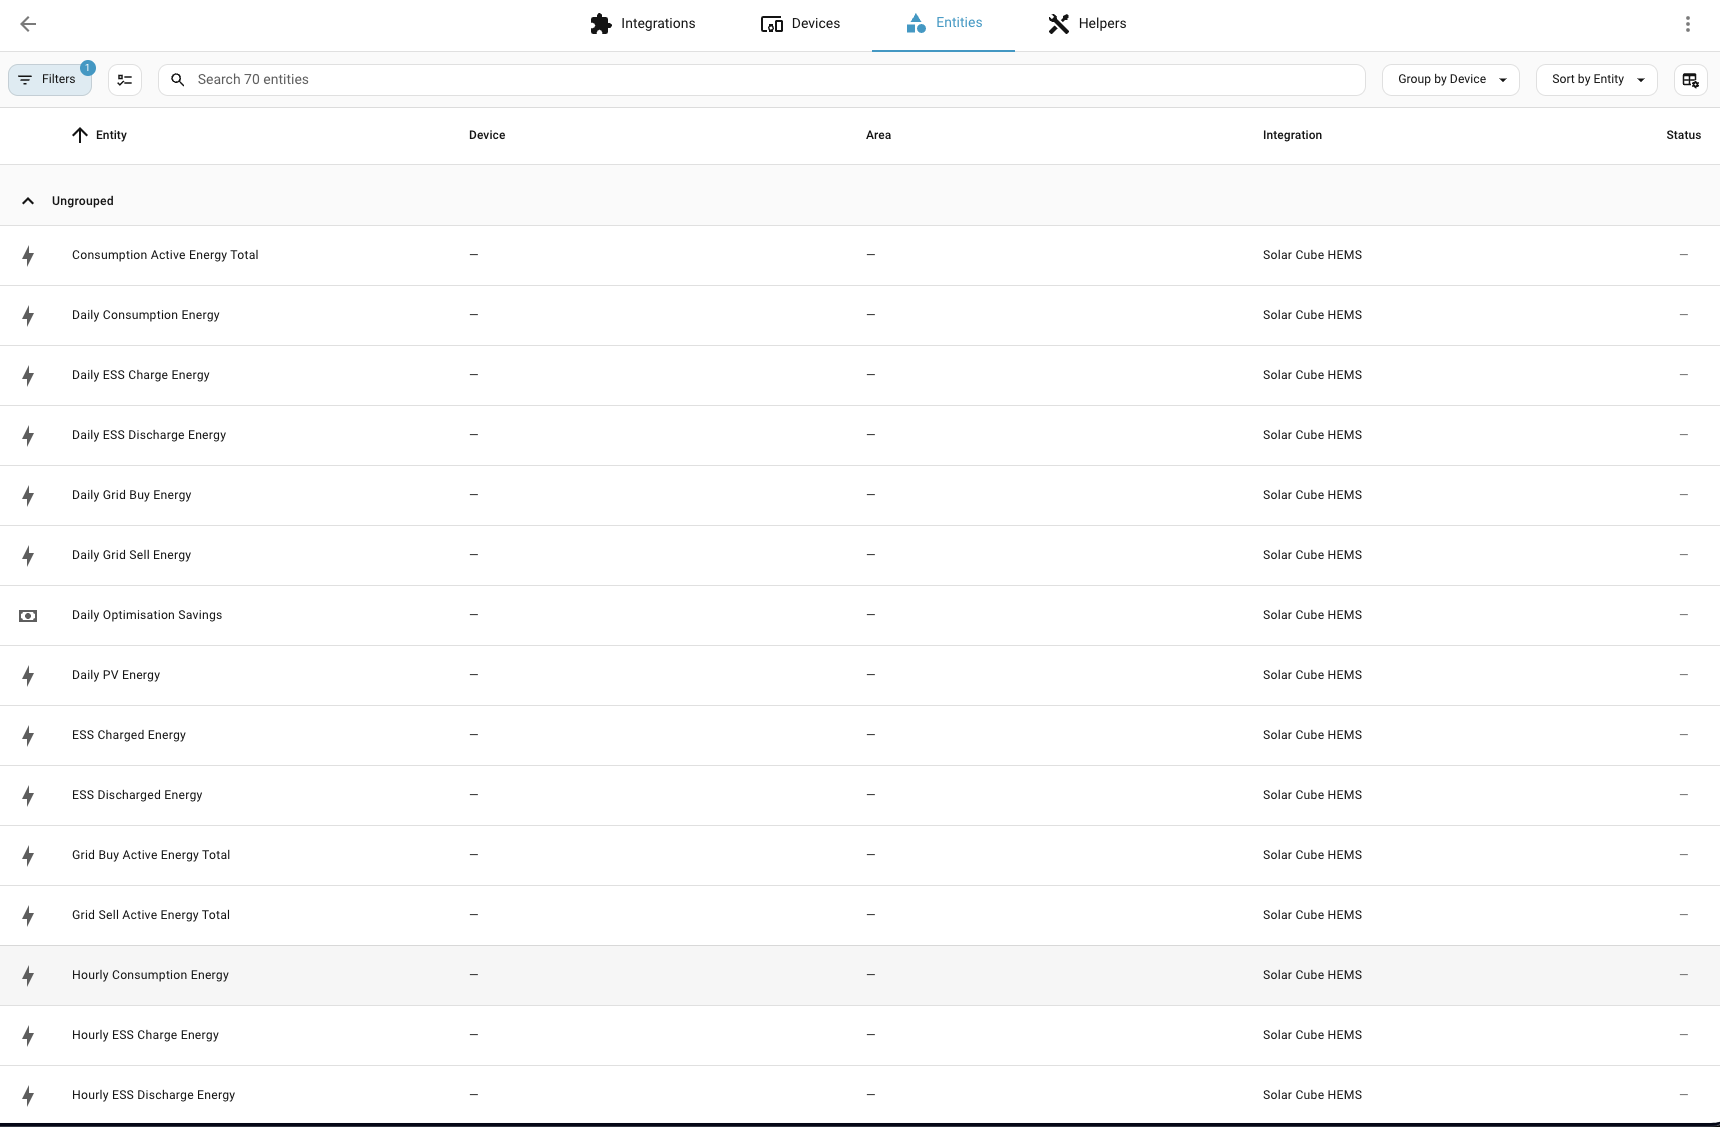Click the search magnifier icon
Screen dimensions: 1720x1127
(x=178, y=80)
